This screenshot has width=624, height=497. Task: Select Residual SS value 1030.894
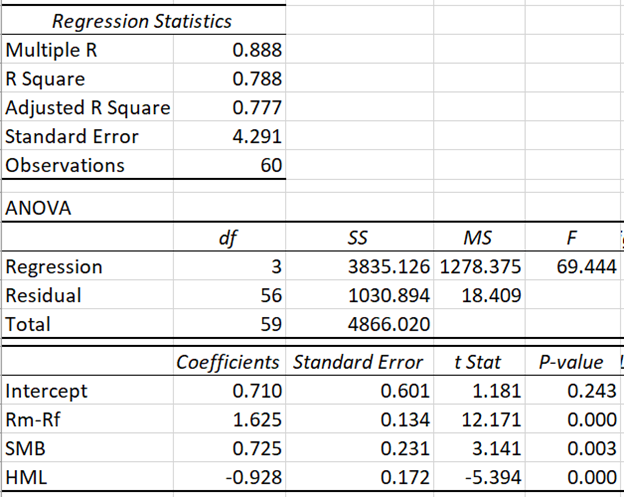[389, 296]
